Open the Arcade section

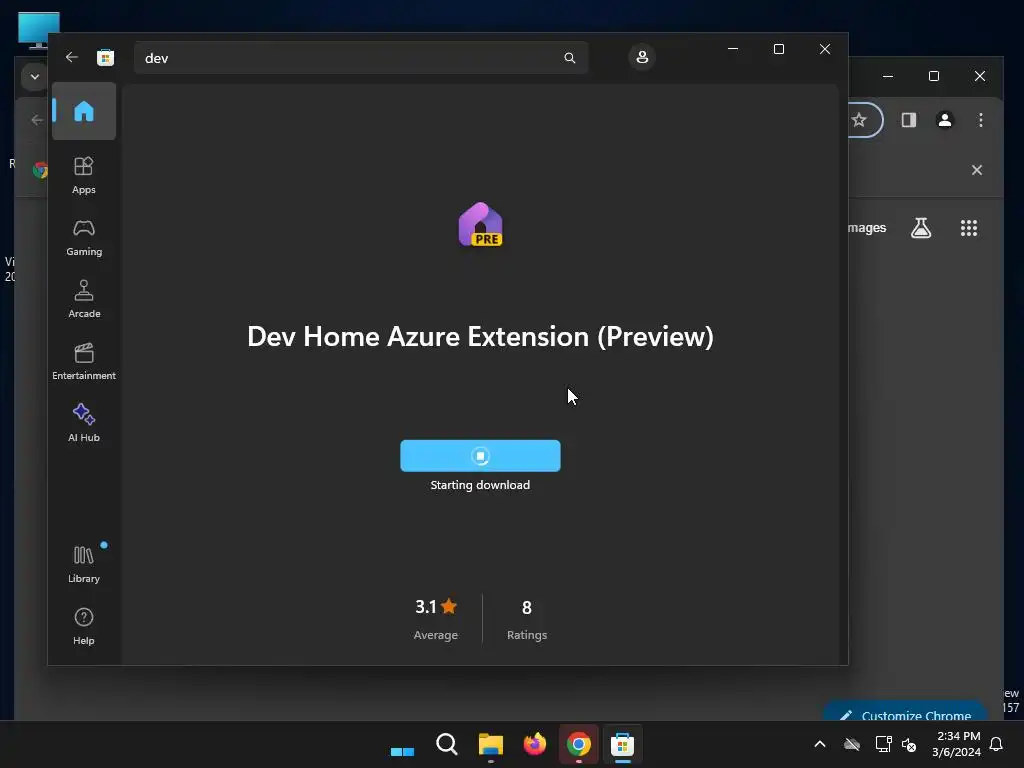pos(84,300)
